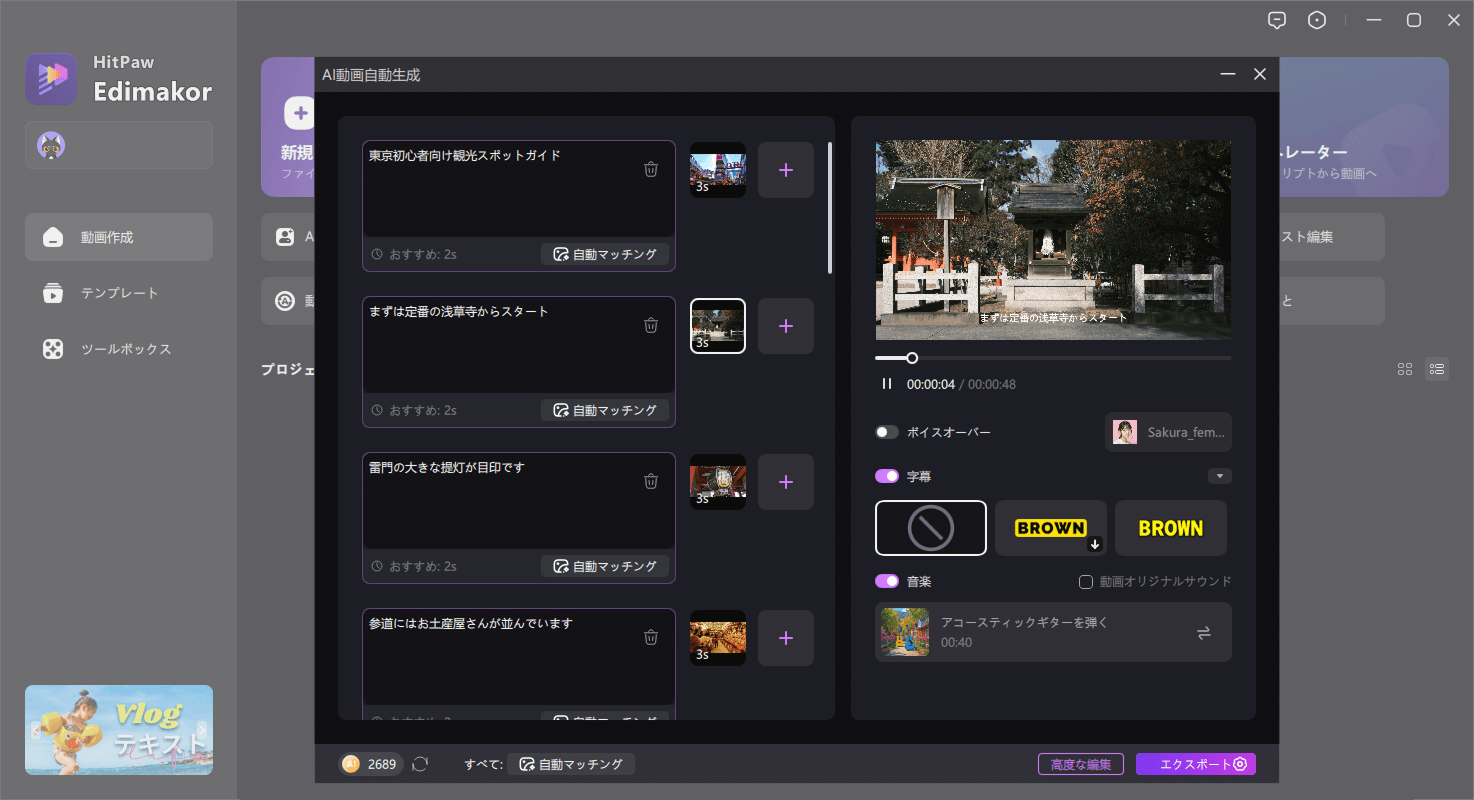Click the AI credits coin icon
This screenshot has height=800, width=1474.
pyautogui.click(x=351, y=764)
